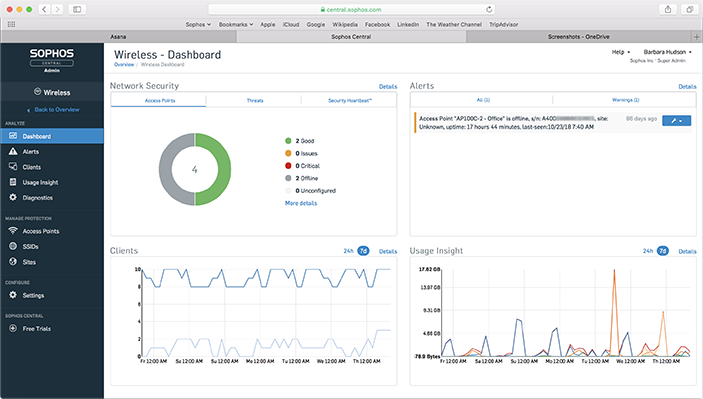Switch to the Asana browser tab
703x399 pixels.
[118, 37]
